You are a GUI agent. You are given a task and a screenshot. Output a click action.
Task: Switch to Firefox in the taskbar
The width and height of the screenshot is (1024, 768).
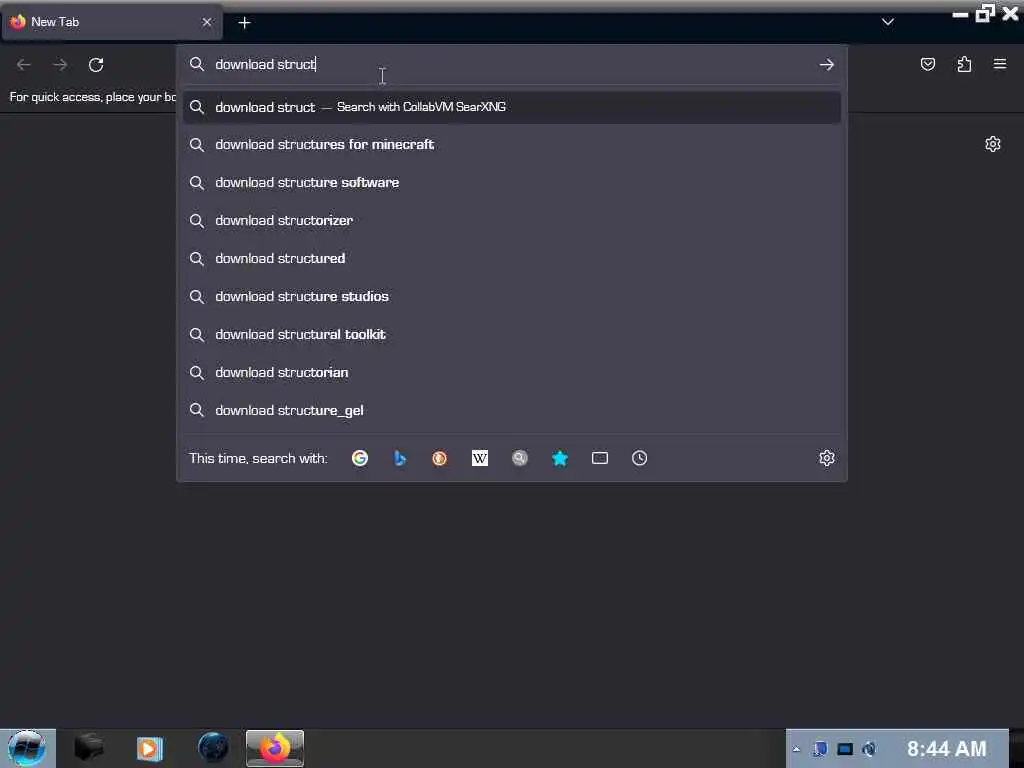point(275,748)
